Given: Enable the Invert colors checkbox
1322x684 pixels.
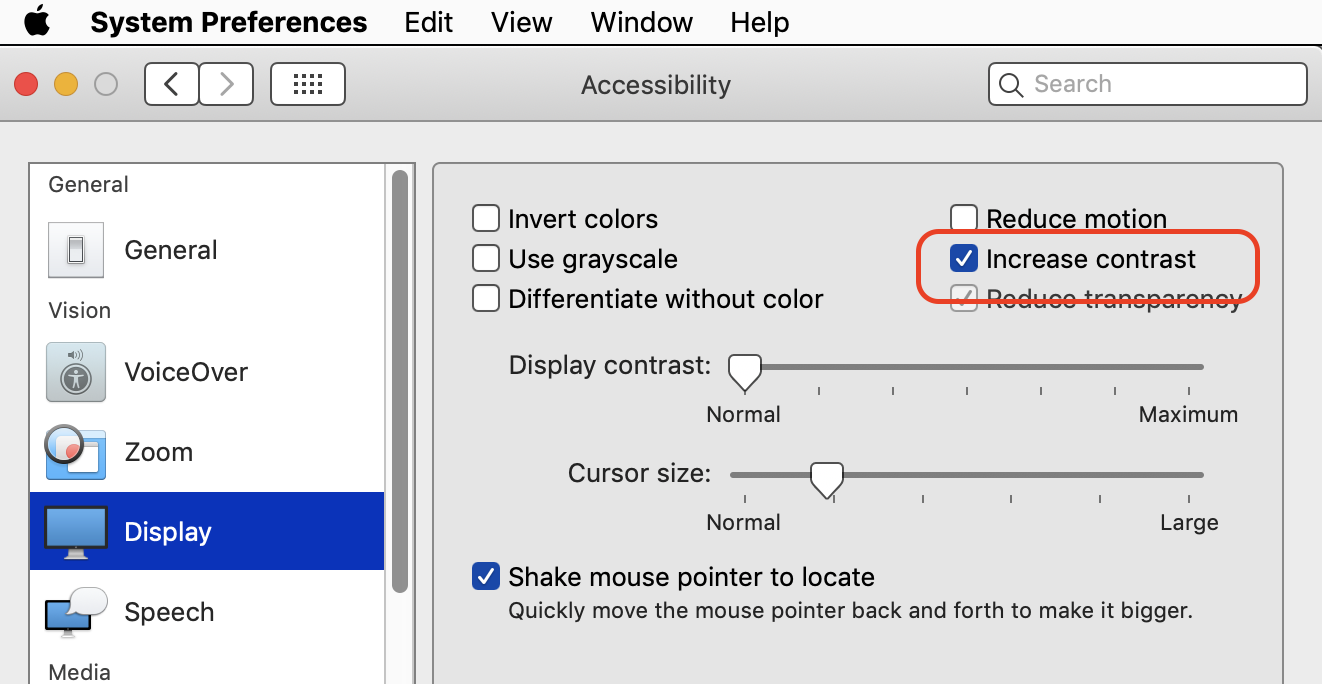Looking at the screenshot, I should [x=486, y=219].
